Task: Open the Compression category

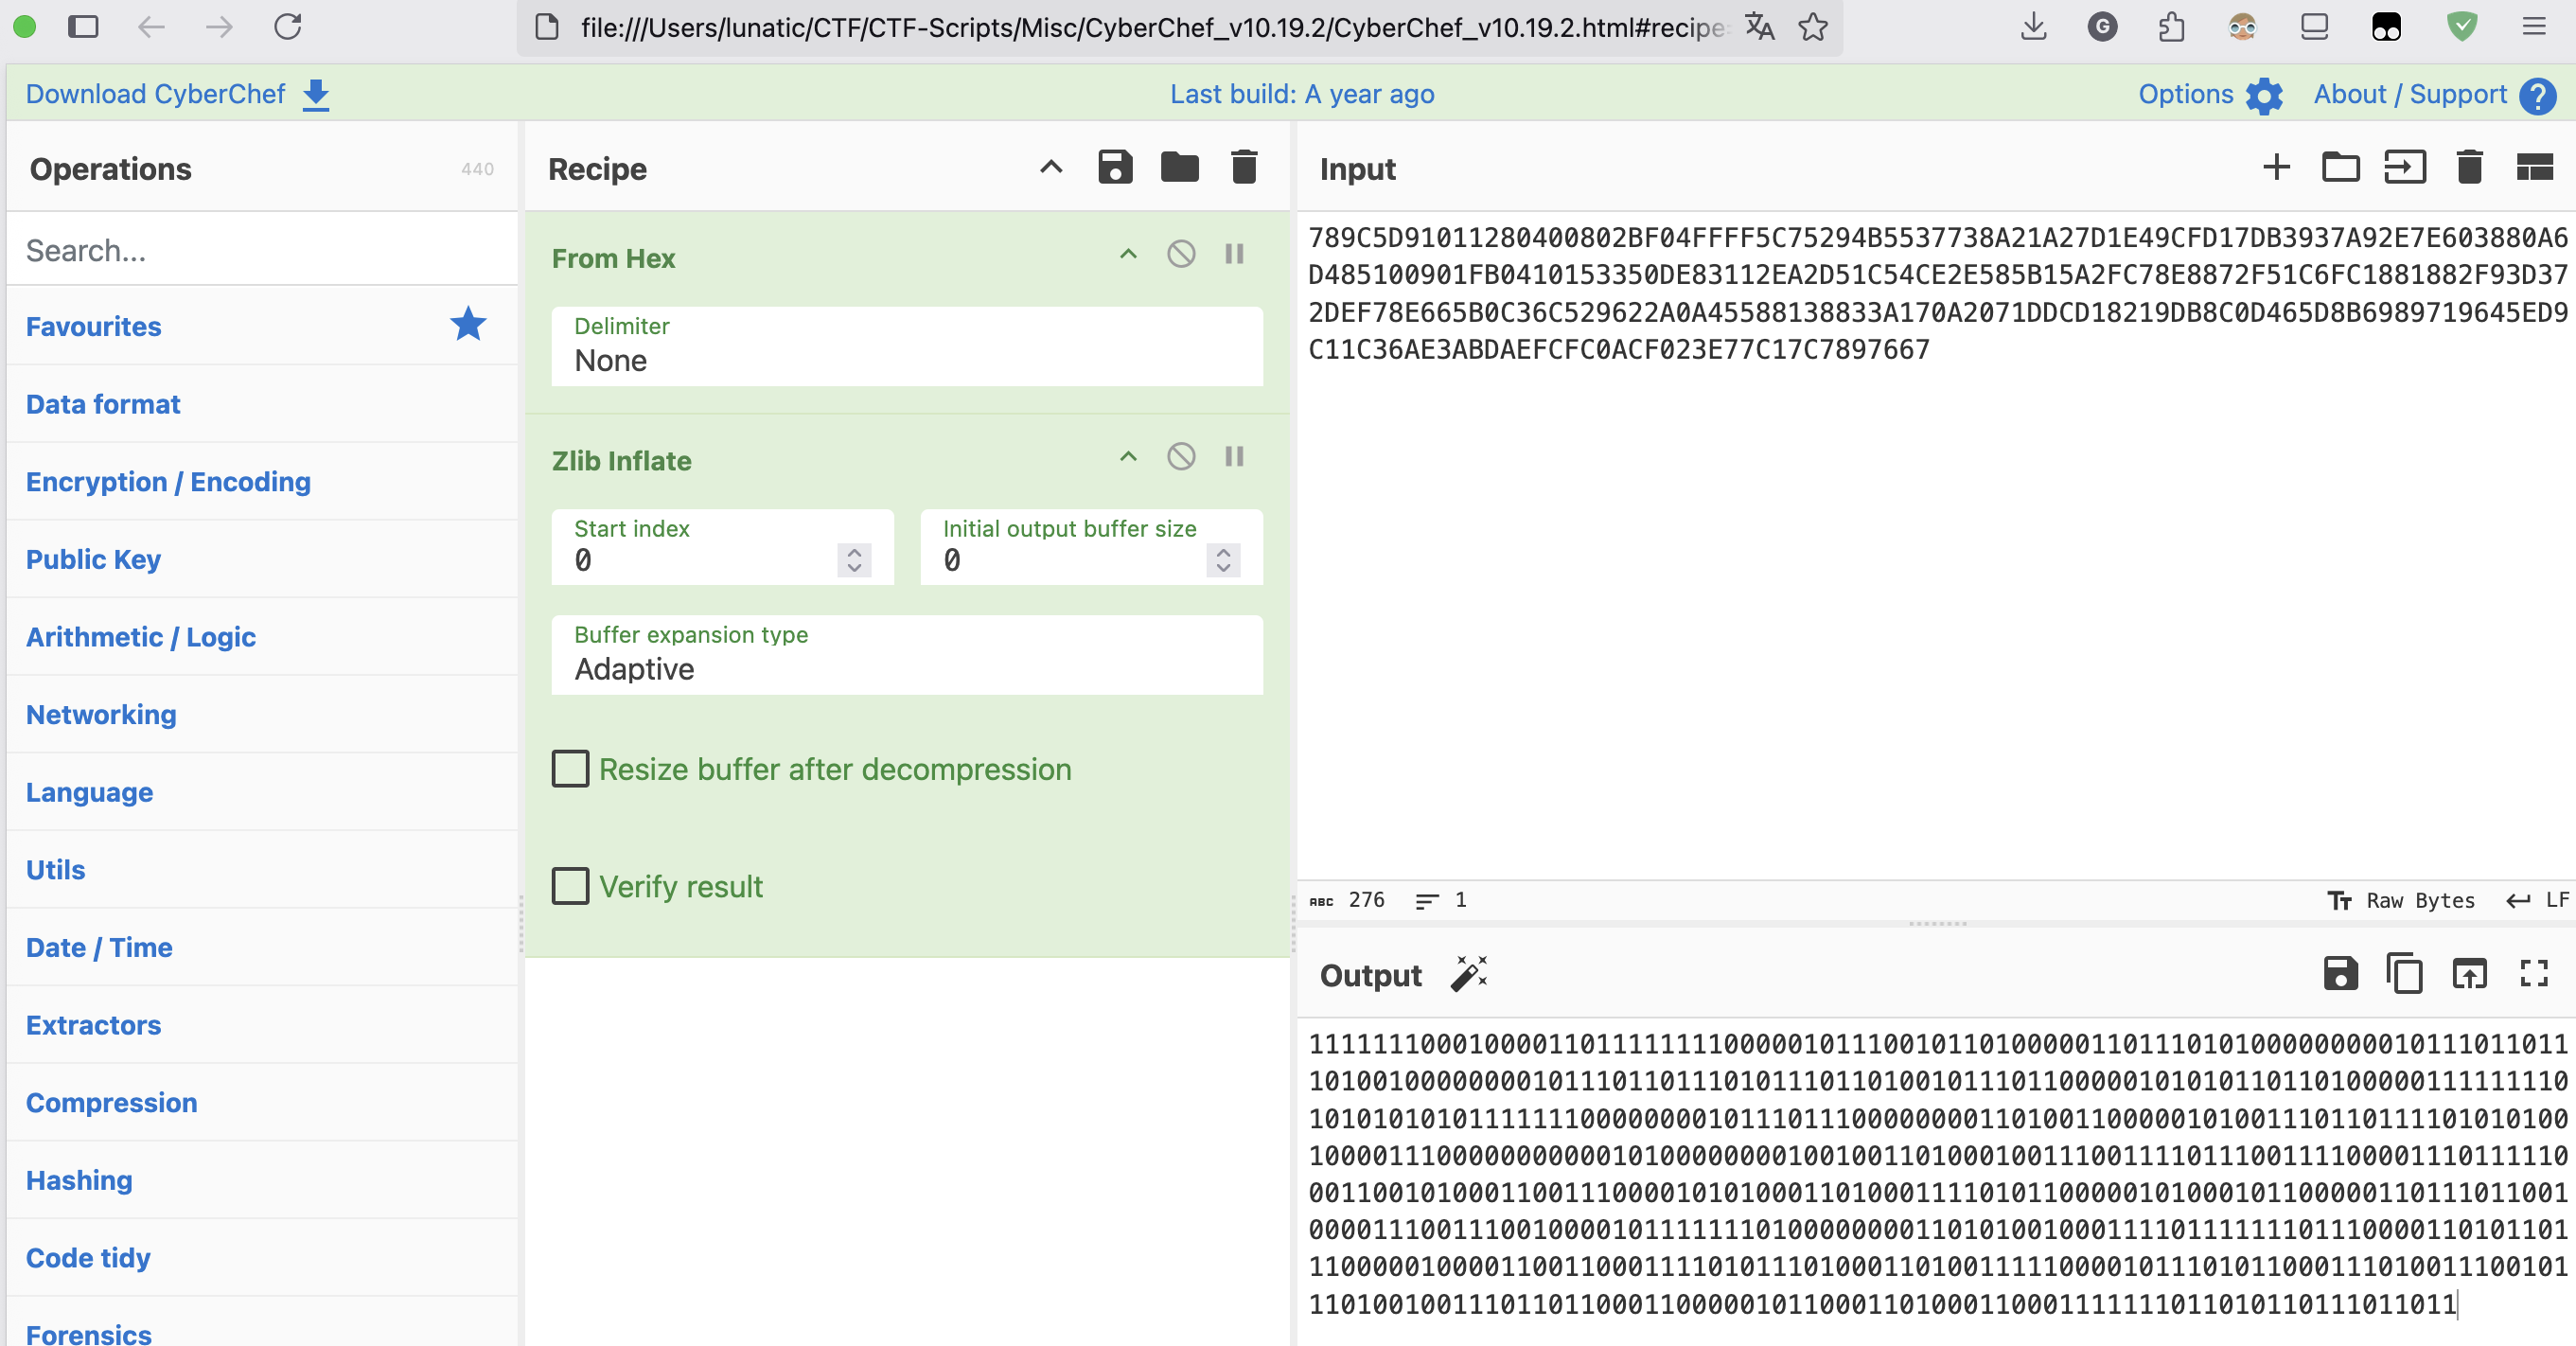Action: (x=262, y=1102)
